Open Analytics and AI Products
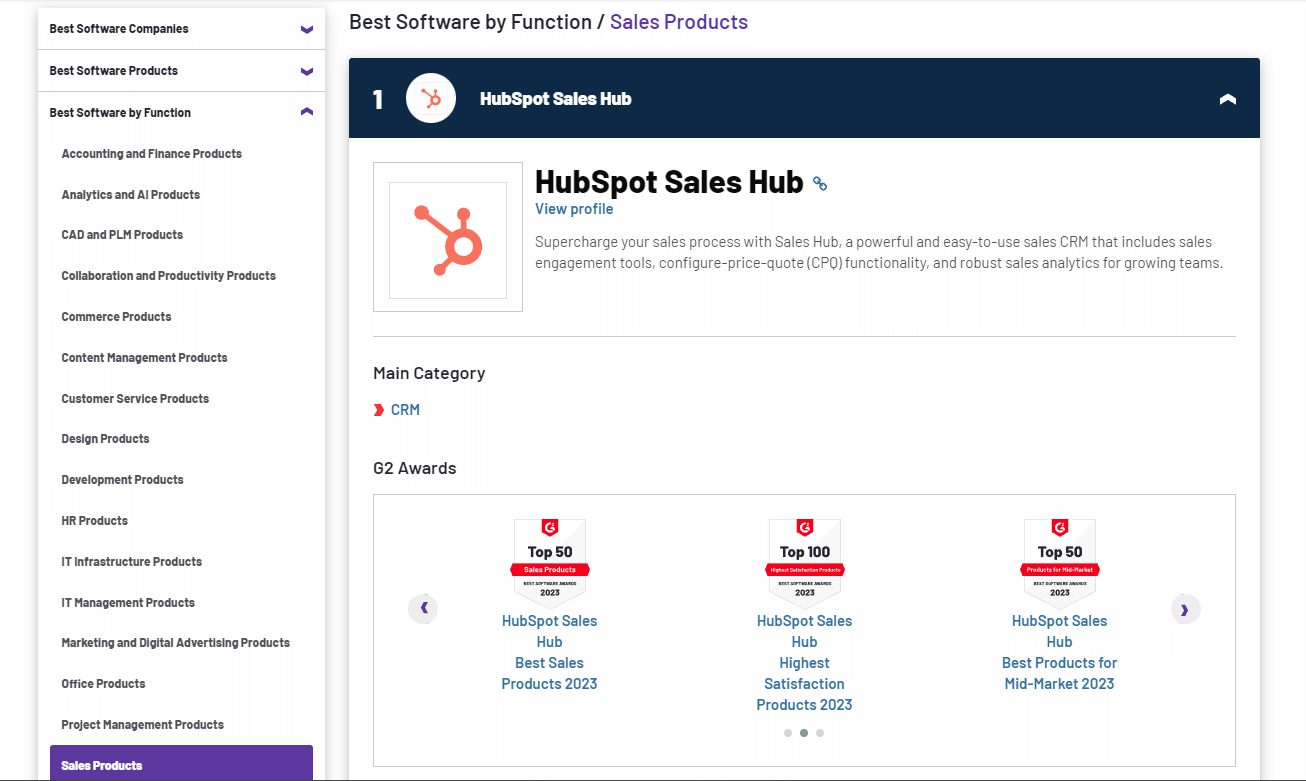 [x=131, y=195]
